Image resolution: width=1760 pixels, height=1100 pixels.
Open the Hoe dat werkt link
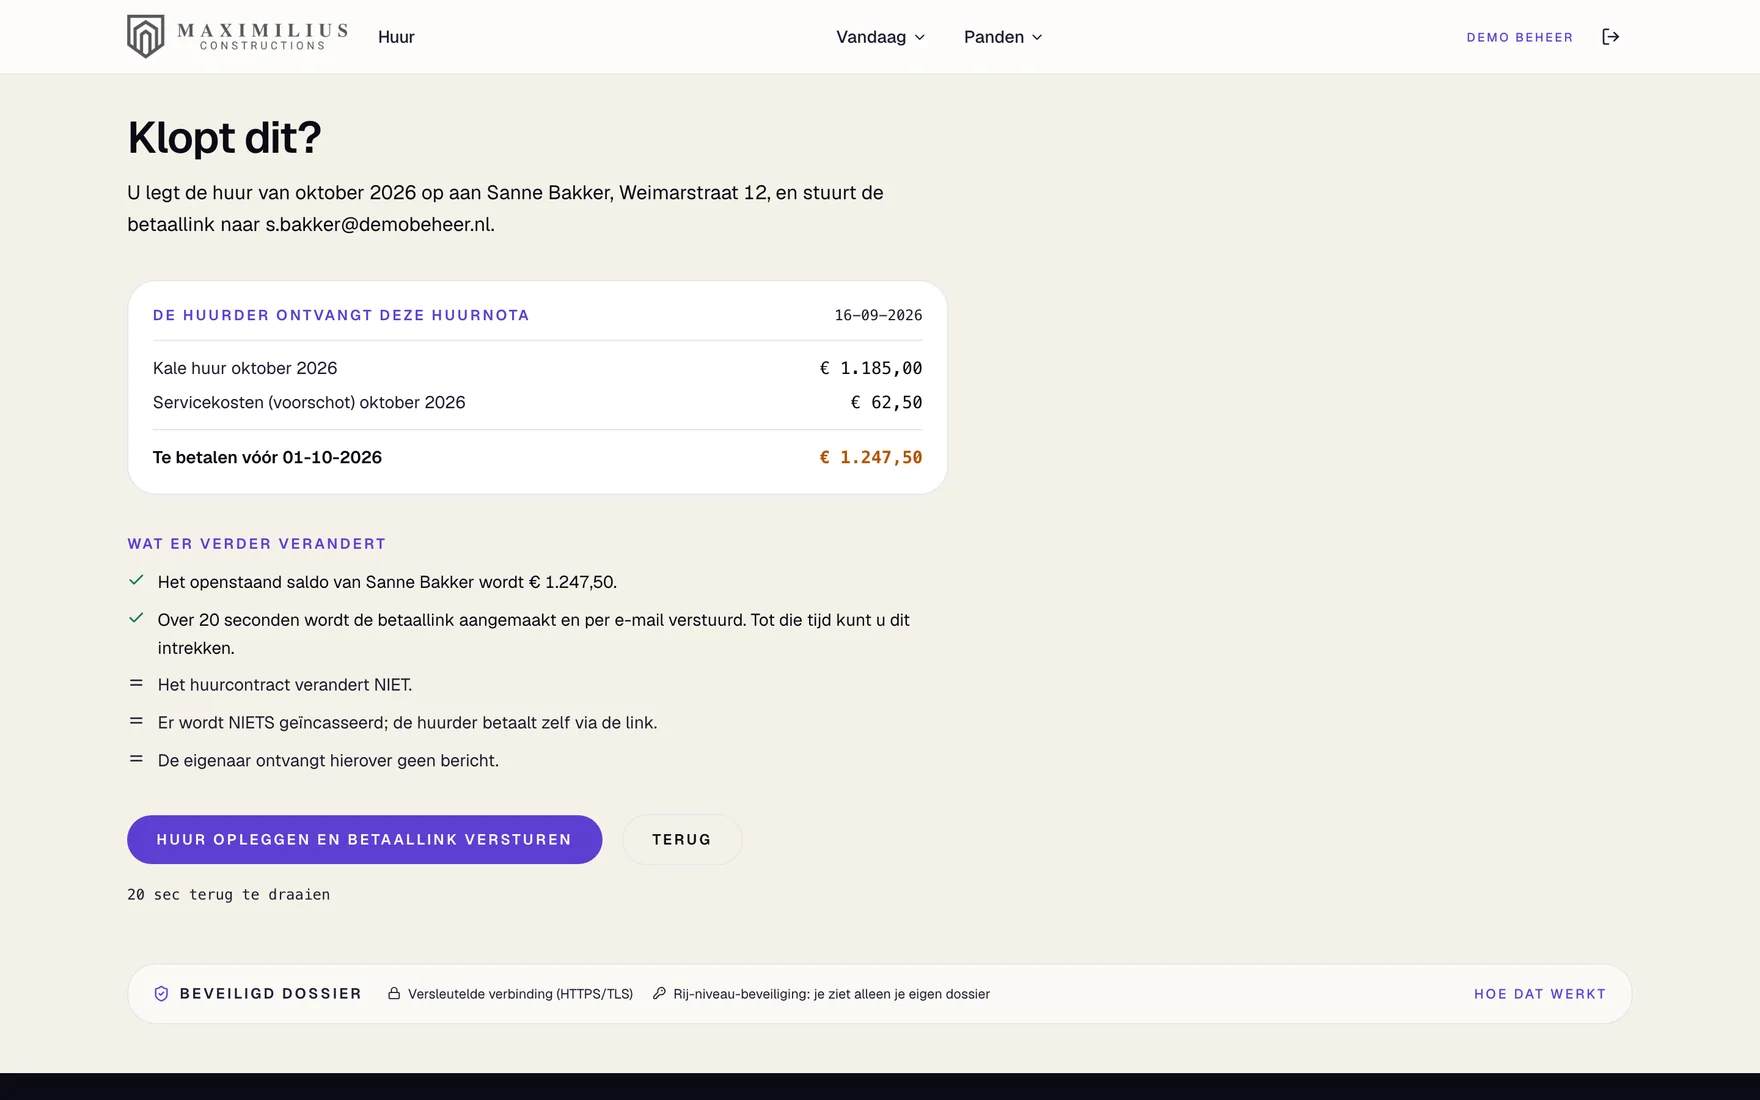(x=1539, y=994)
